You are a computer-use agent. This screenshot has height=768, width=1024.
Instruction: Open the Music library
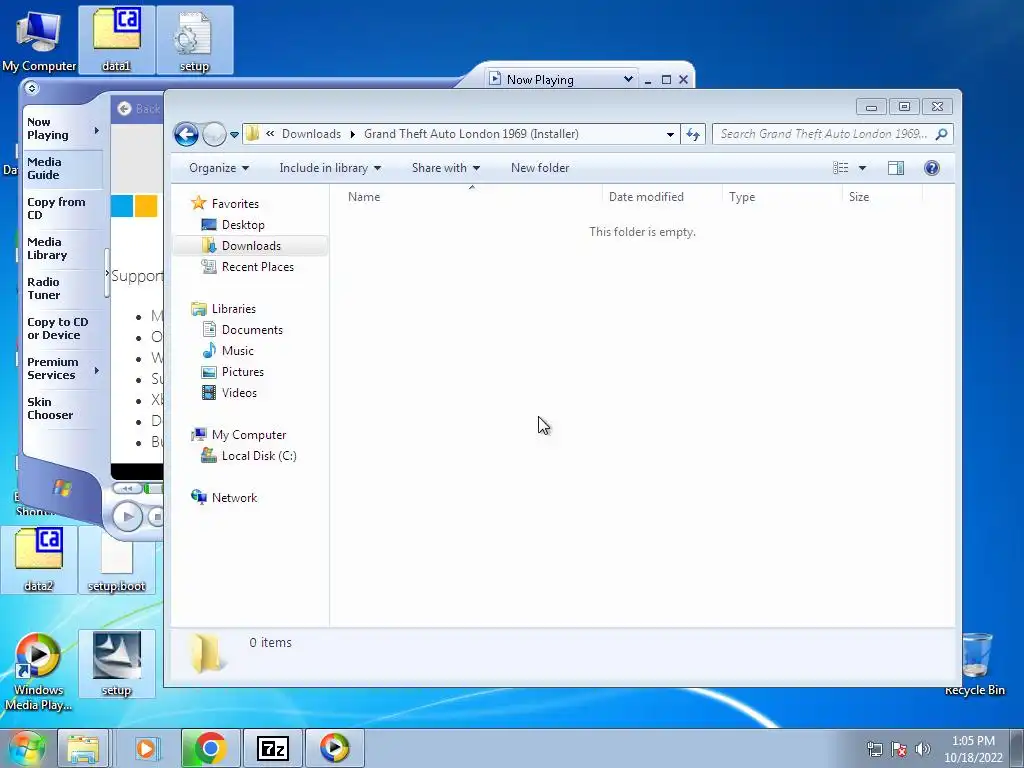pyautogui.click(x=228, y=351)
